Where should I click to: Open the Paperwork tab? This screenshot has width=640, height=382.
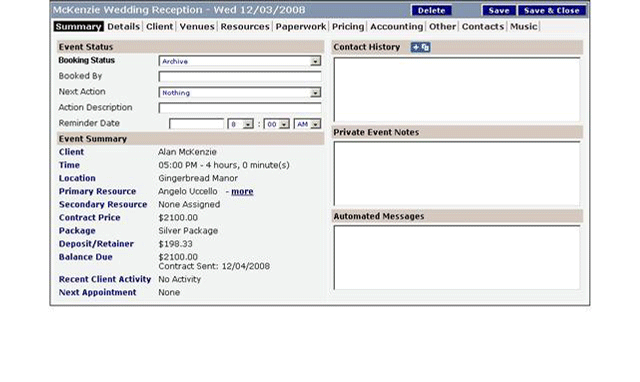pos(301,27)
